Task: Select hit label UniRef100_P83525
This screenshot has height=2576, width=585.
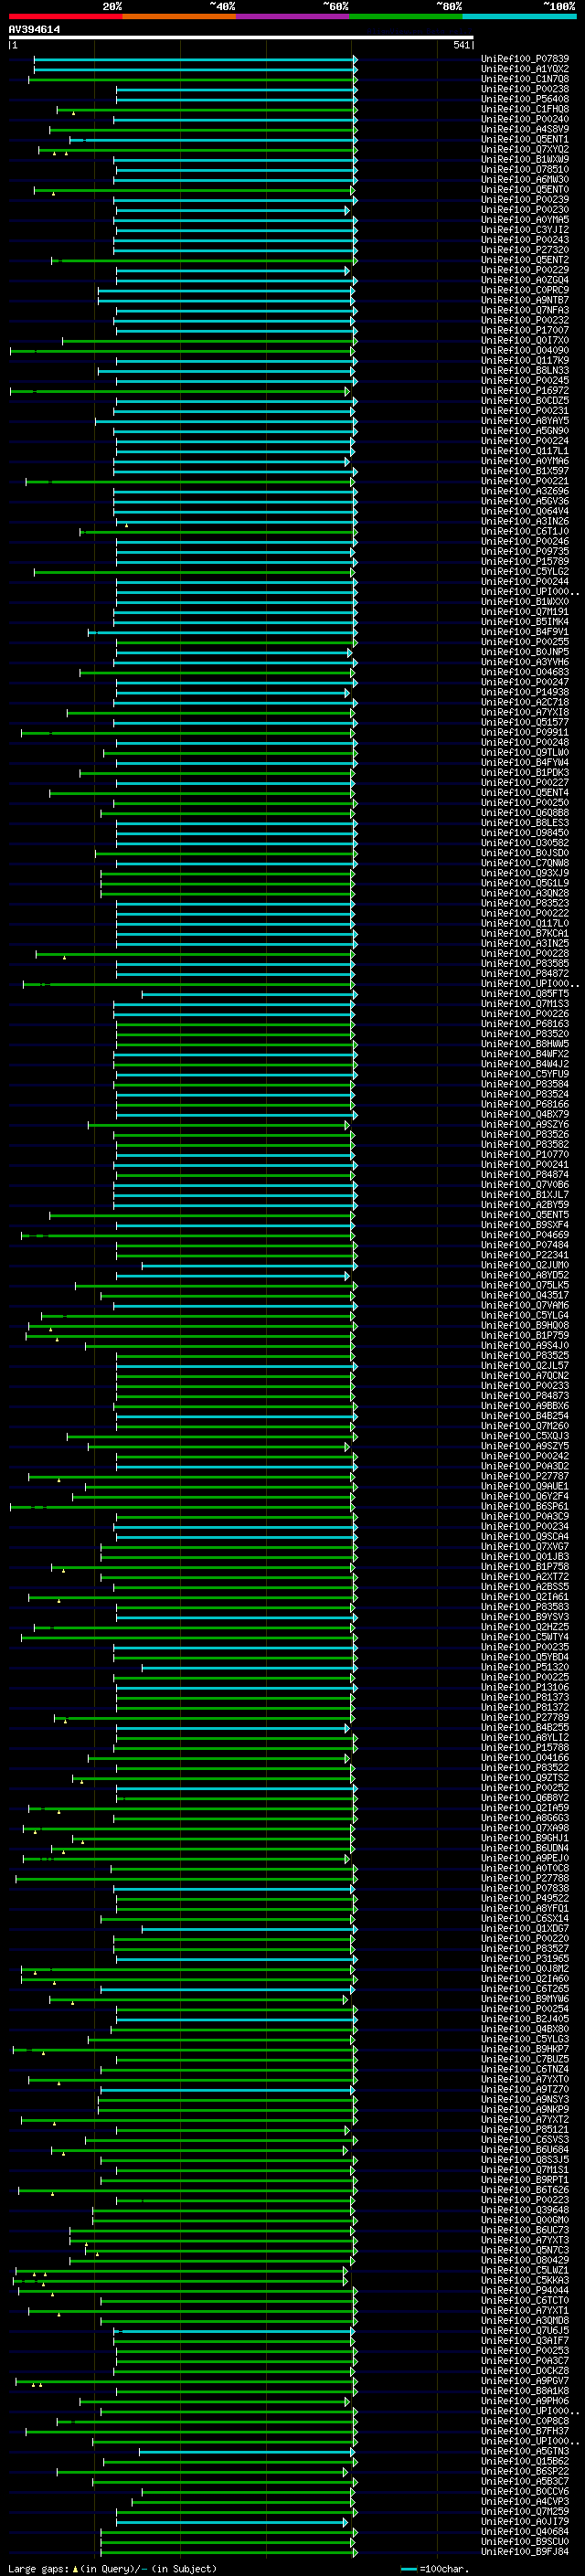Action: pos(525,1356)
